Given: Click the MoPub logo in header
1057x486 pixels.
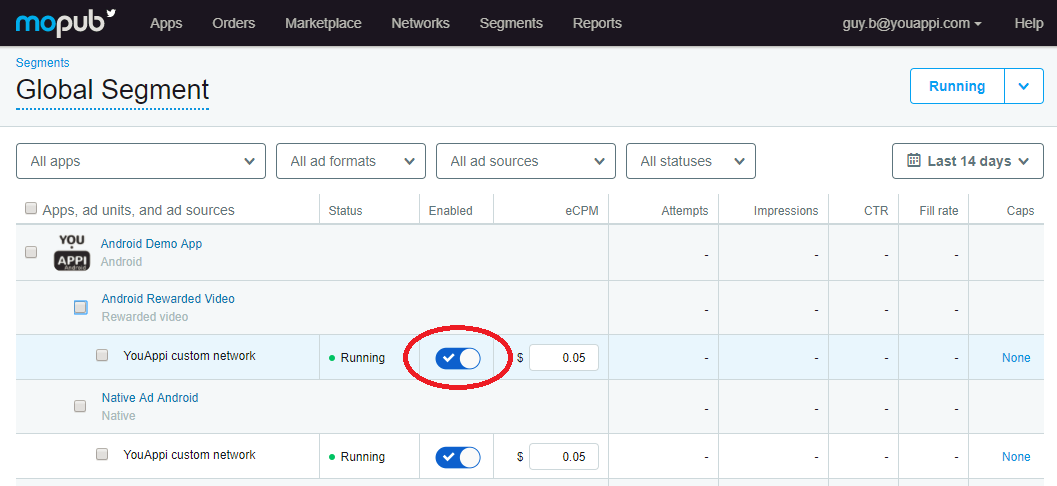Looking at the screenshot, I should pos(65,22).
